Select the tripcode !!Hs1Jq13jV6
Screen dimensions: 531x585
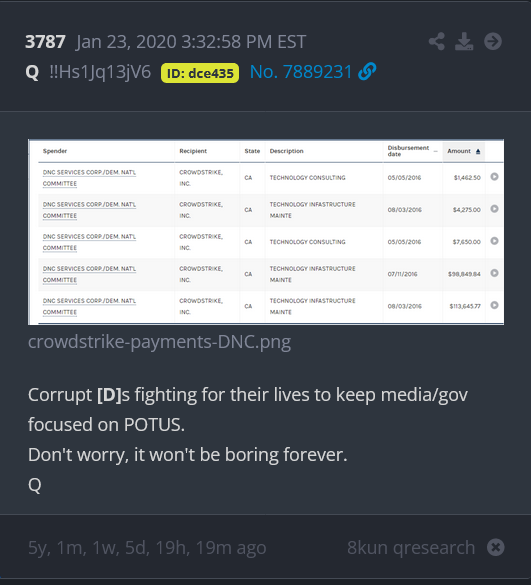click(100, 72)
